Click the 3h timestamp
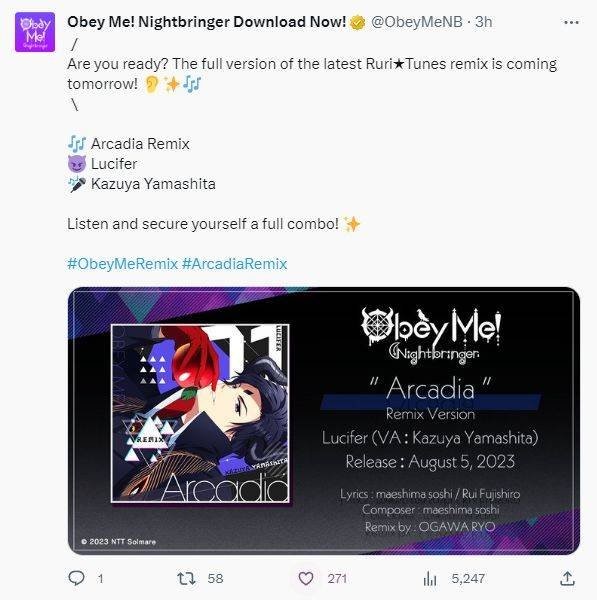 [484, 22]
